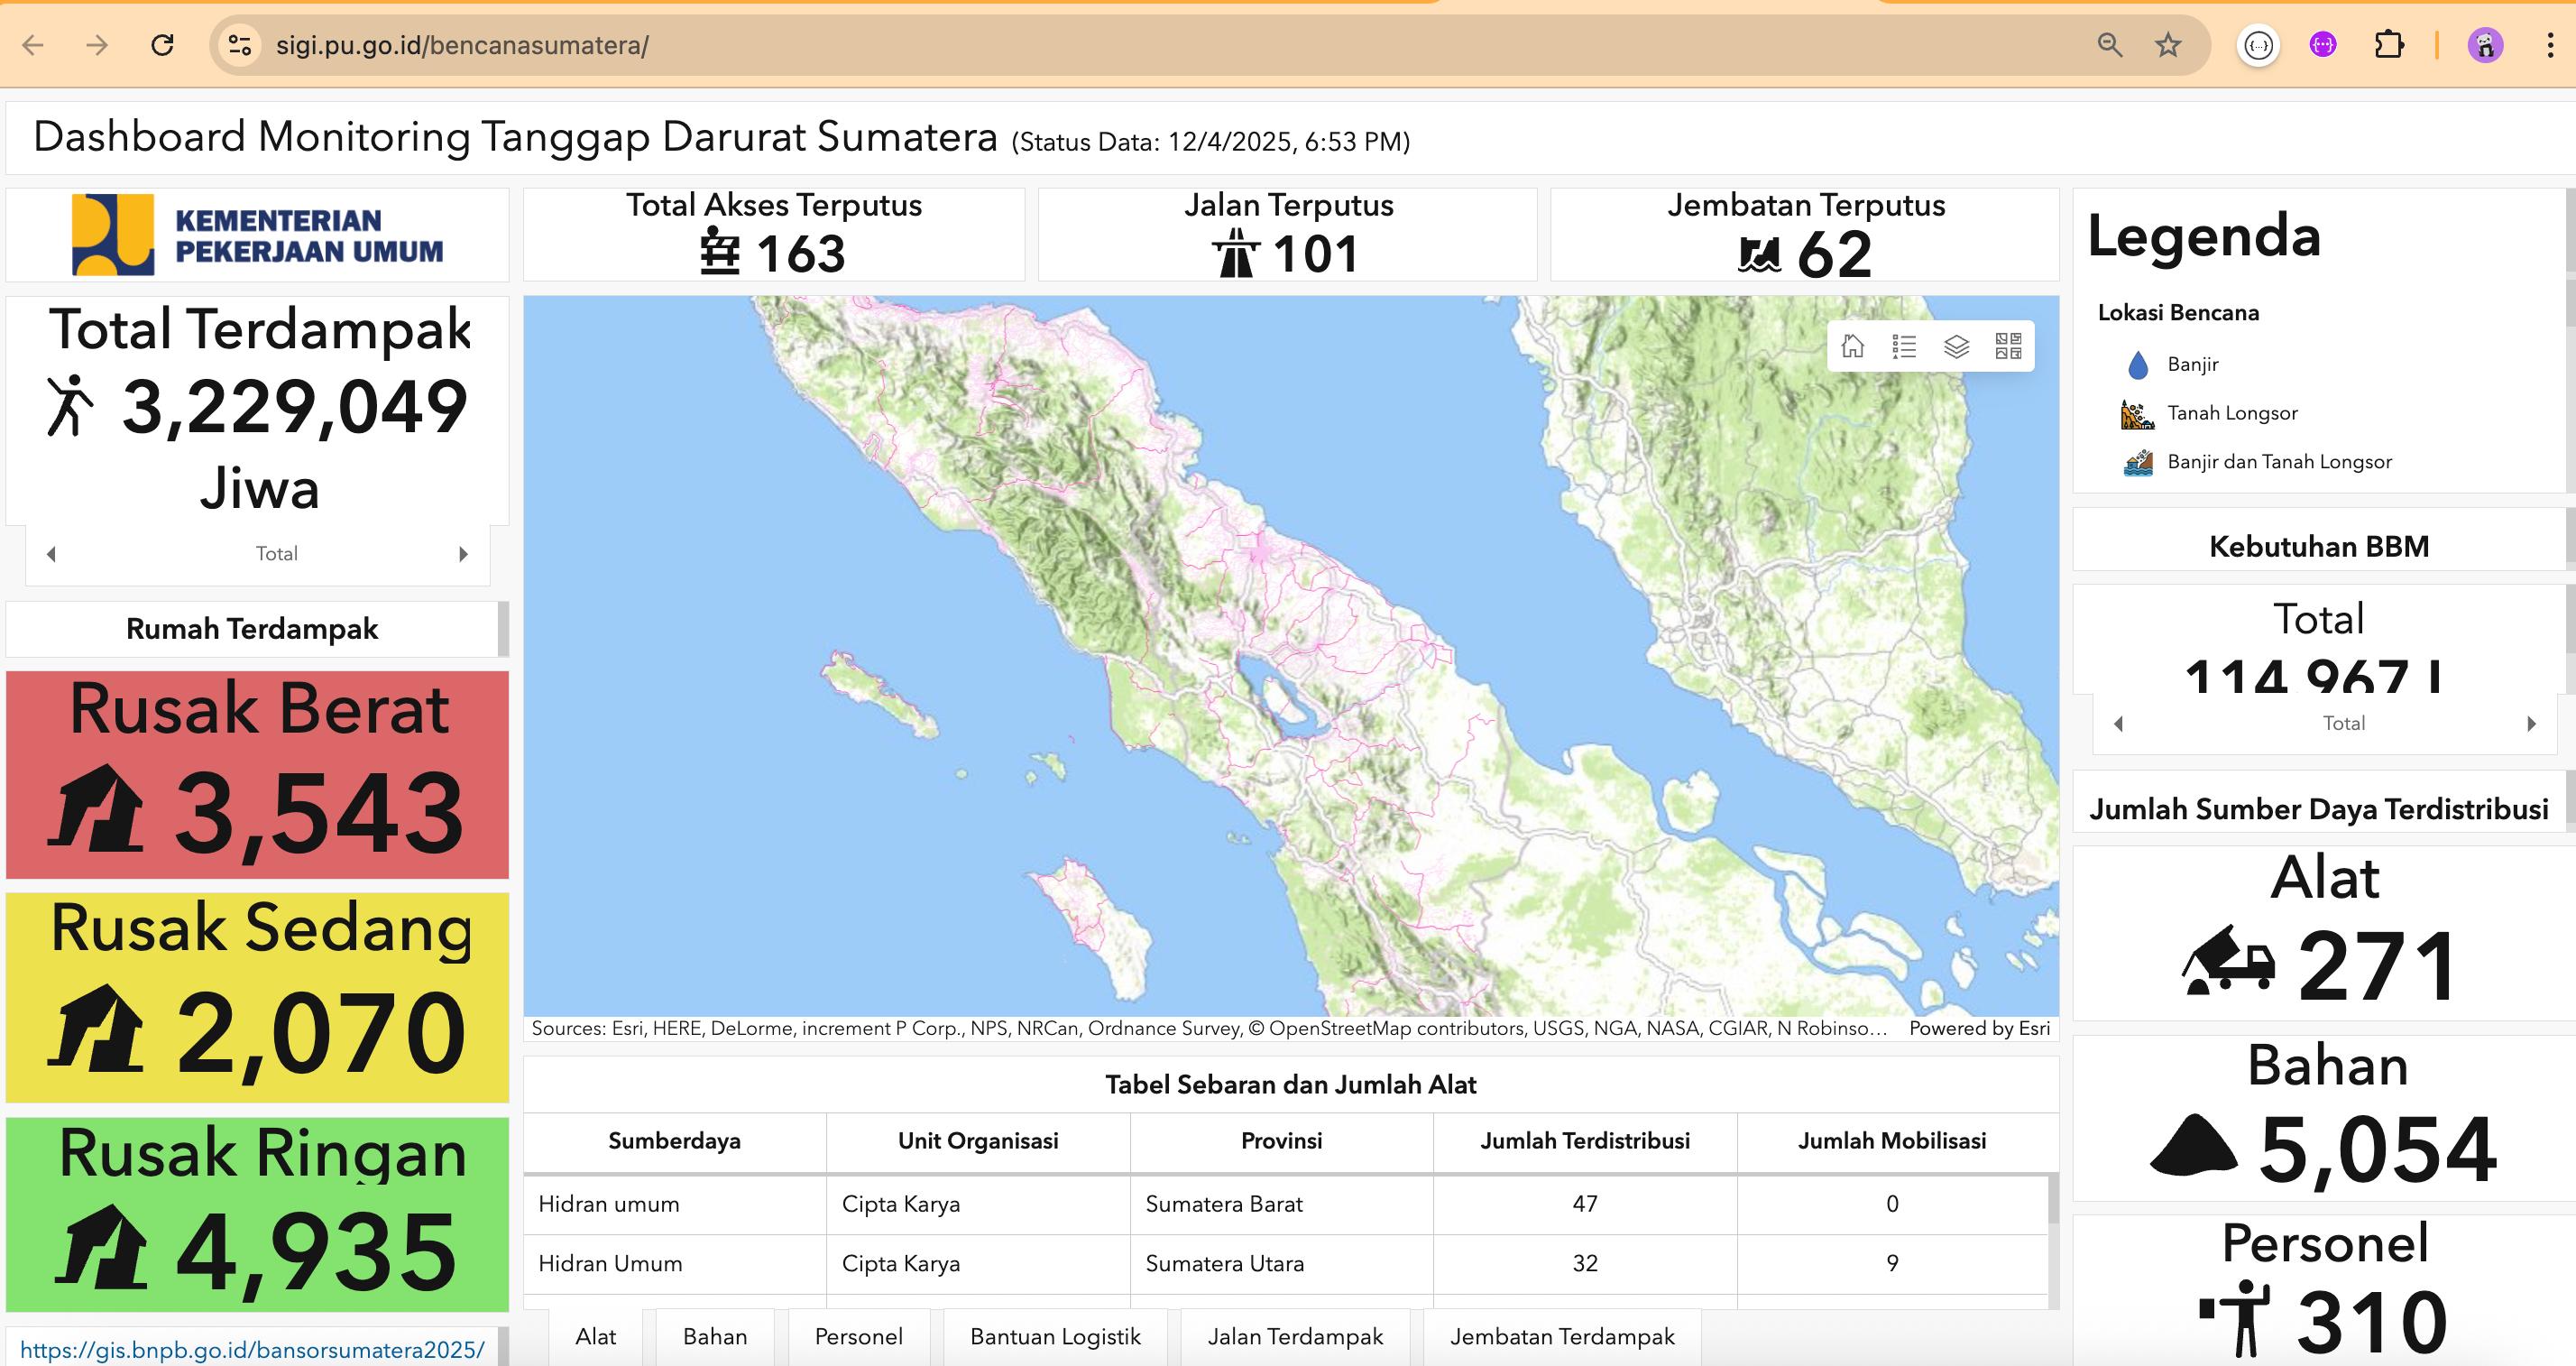
Task: Switch to the Jembatan Terdampak tab
Action: click(x=1561, y=1336)
